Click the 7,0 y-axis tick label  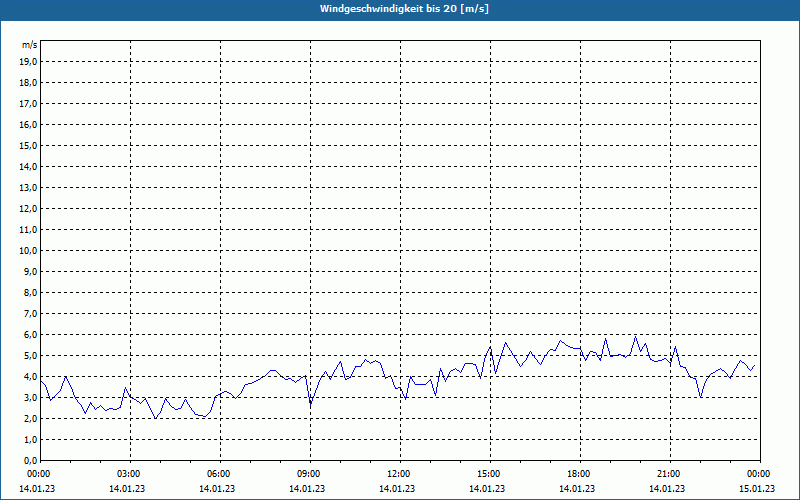point(30,313)
